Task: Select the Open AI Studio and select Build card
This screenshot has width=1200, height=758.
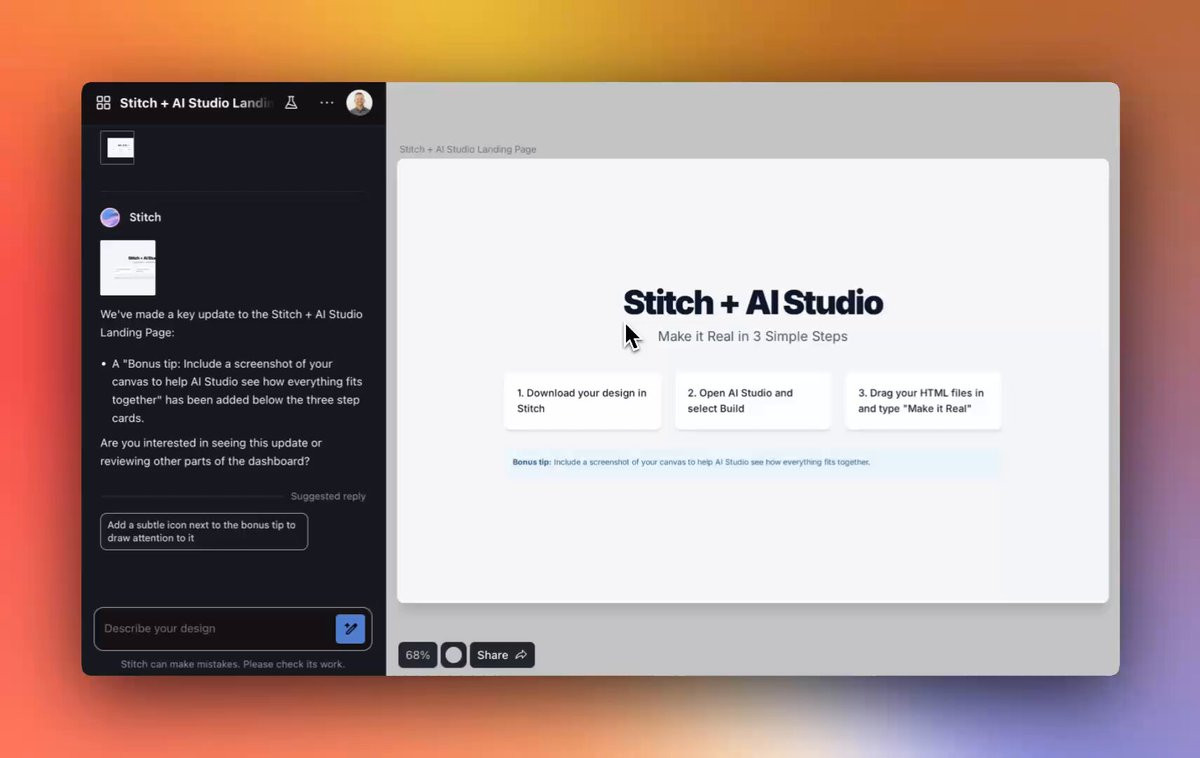Action: coord(753,401)
